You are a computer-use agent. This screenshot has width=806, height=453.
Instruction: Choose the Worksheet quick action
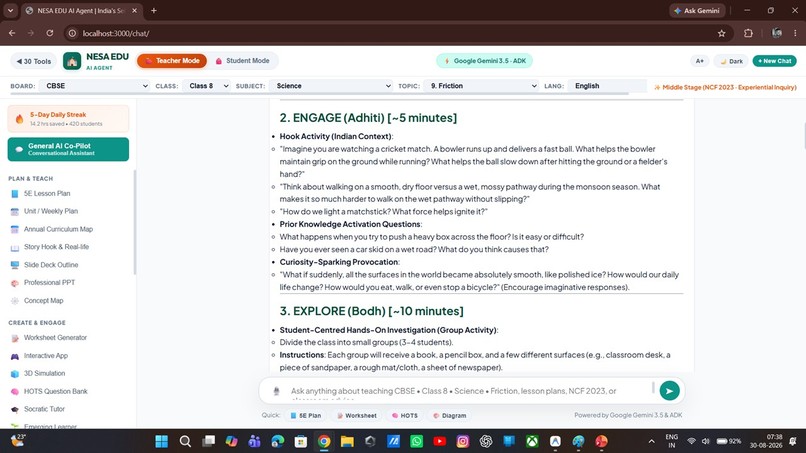click(x=357, y=415)
